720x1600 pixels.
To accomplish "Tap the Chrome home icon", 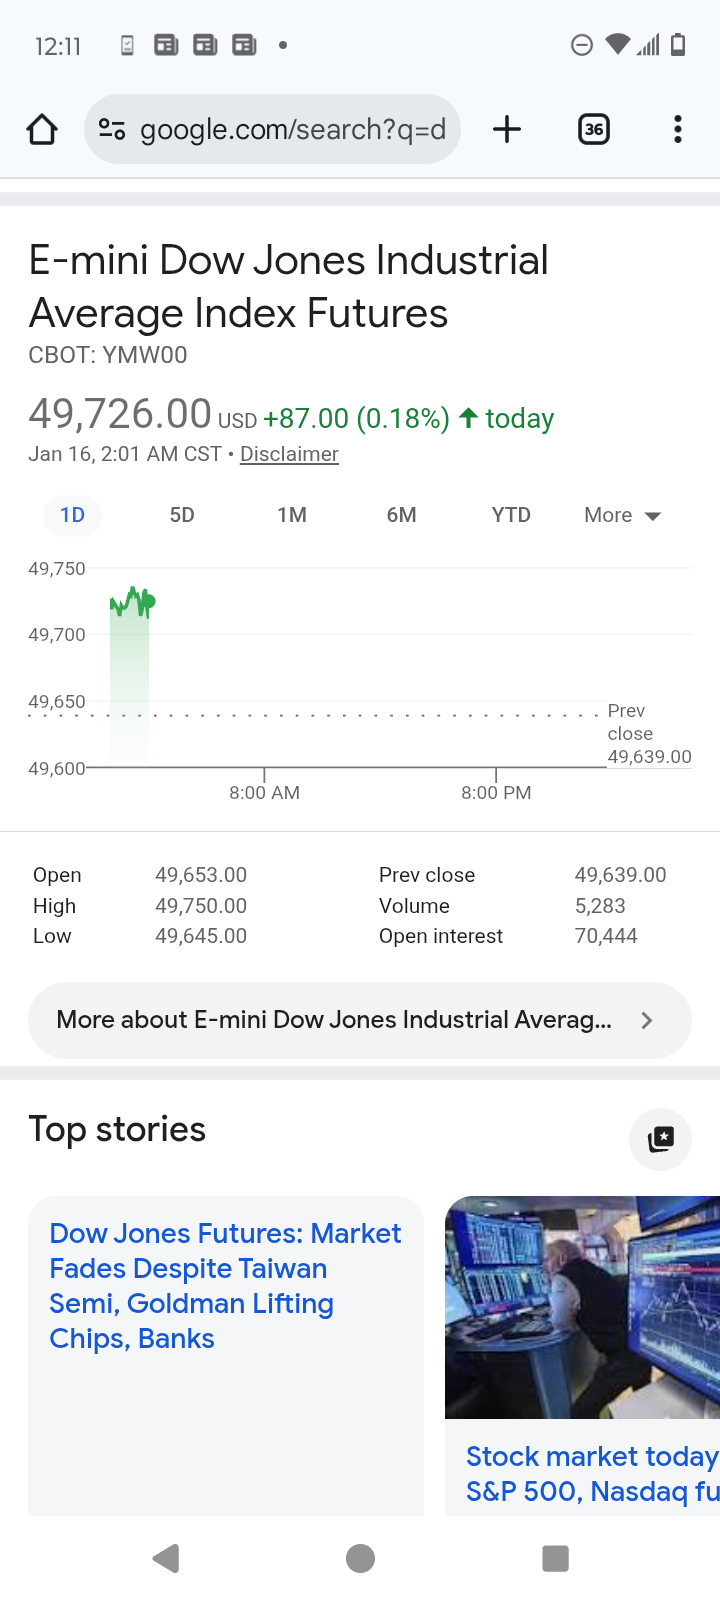I will coord(42,129).
